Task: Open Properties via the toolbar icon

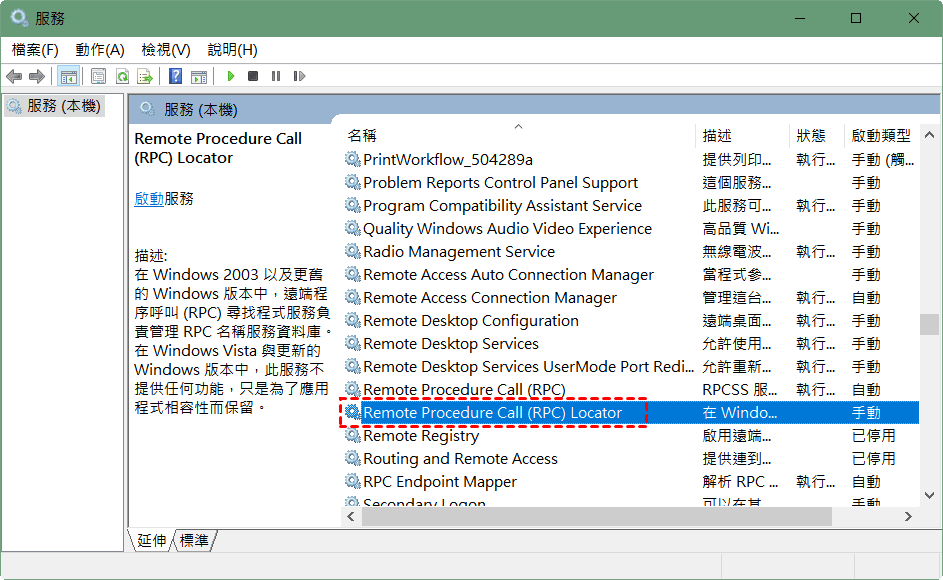Action: pos(98,76)
